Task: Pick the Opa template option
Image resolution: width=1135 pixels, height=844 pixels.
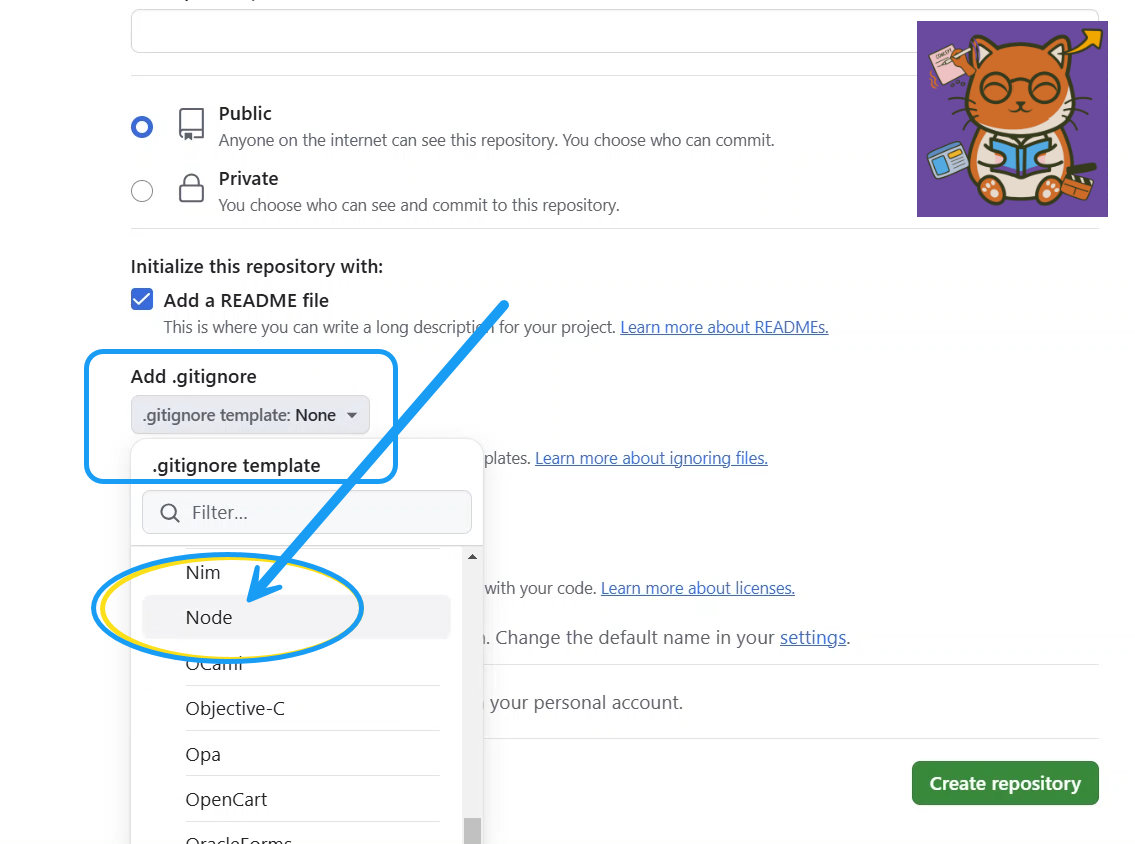Action: coord(203,755)
